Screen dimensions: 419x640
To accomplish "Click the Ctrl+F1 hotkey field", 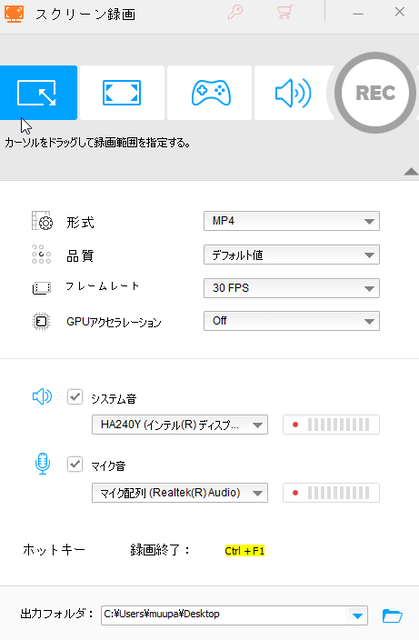I will 245,551.
